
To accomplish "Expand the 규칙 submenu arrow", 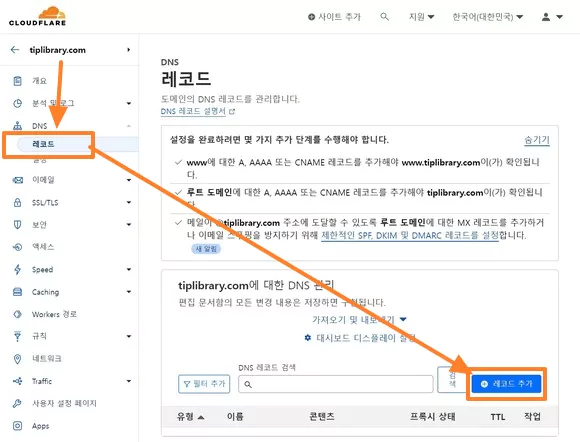I will (x=129, y=336).
